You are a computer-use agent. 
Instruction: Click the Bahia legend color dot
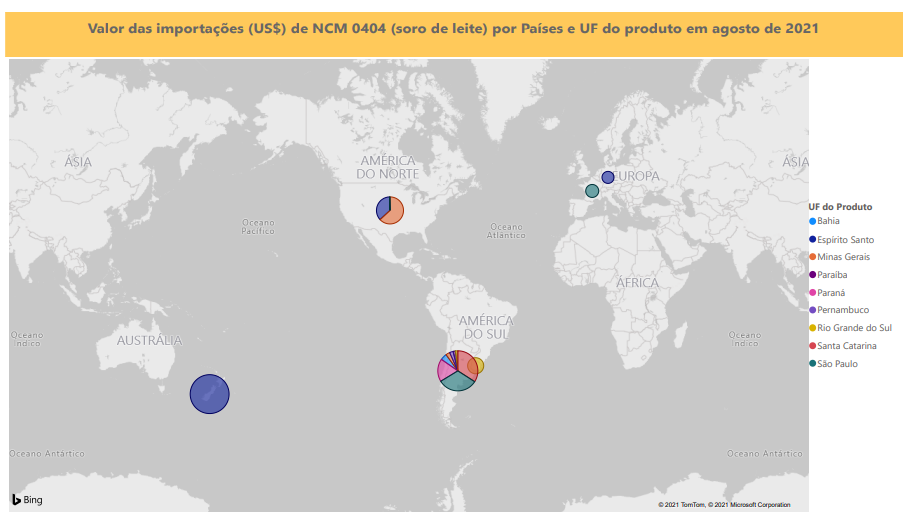(x=813, y=222)
